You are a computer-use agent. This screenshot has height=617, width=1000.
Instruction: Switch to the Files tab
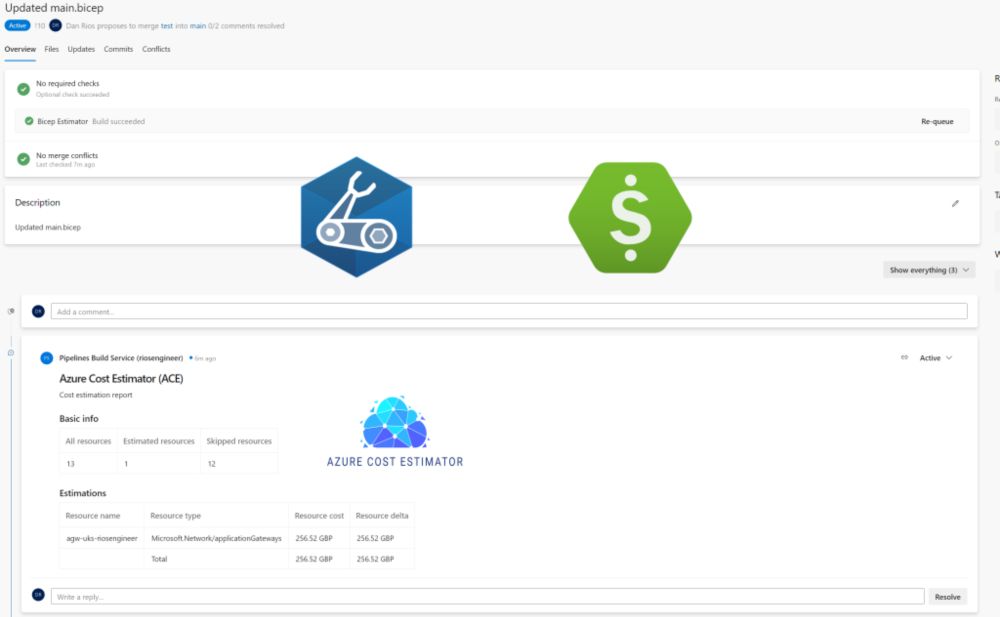pos(52,49)
